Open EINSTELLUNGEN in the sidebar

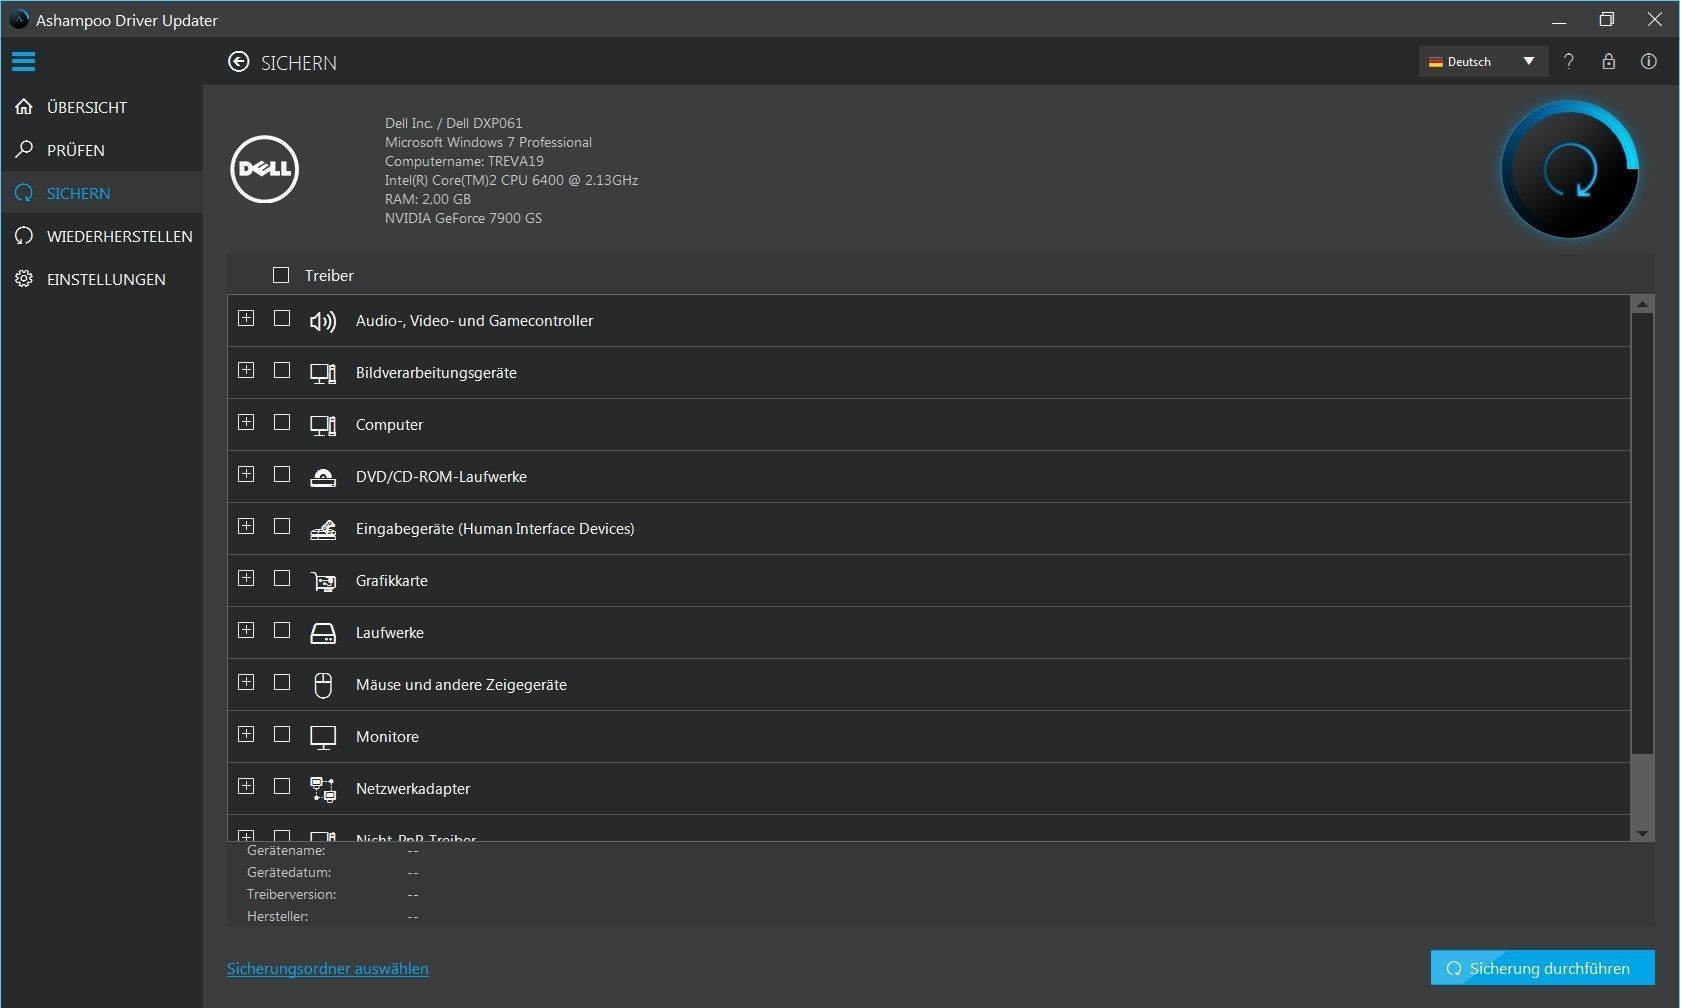point(102,279)
